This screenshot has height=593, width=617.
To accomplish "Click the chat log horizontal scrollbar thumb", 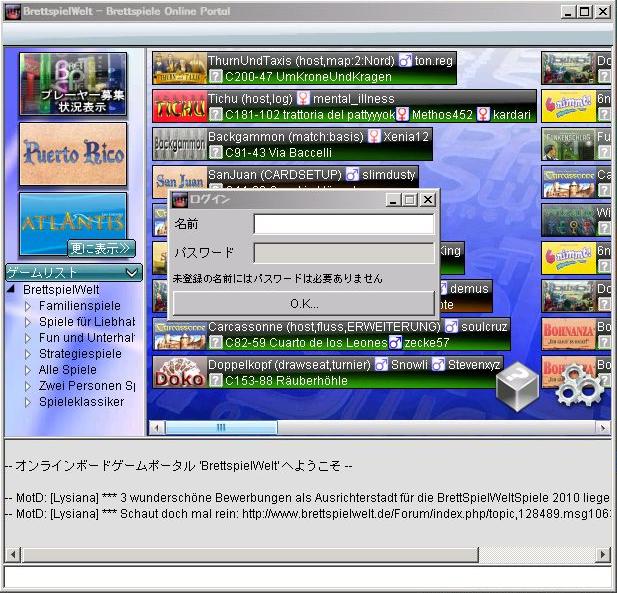I will (x=251, y=555).
